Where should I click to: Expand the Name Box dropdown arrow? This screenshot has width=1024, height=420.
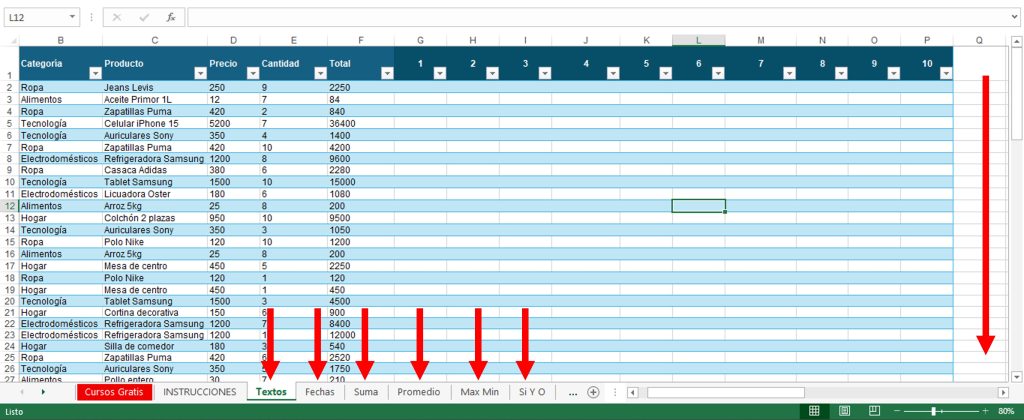point(72,17)
